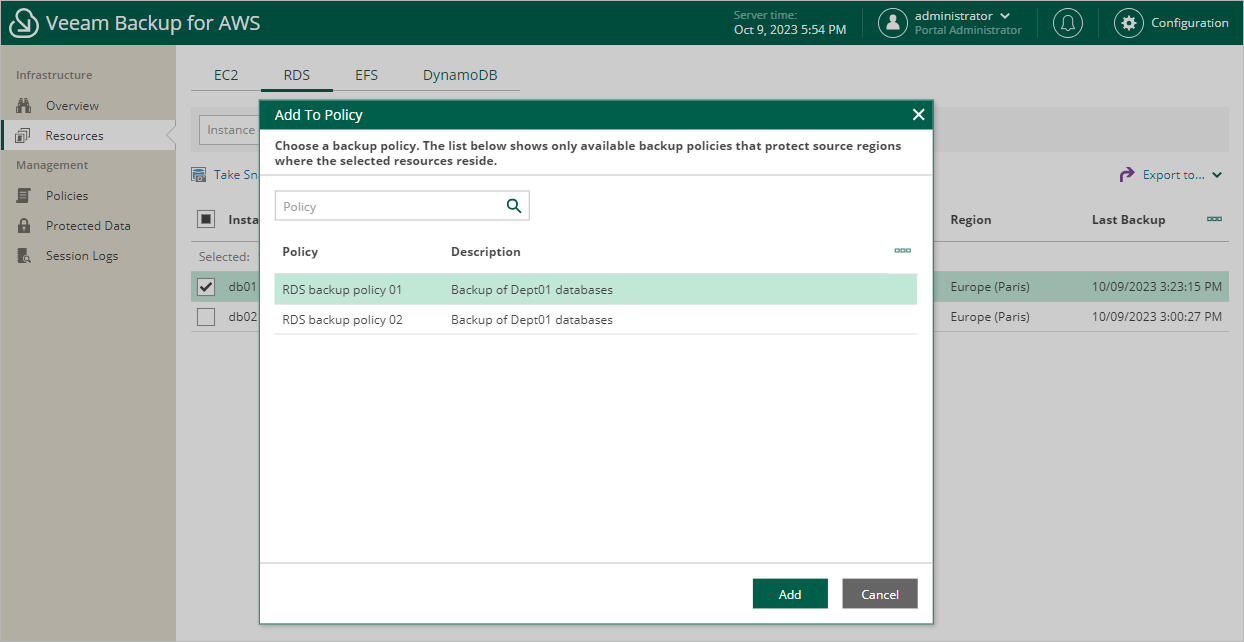
Task: Click the Policies sidebar icon
Action: pos(25,196)
